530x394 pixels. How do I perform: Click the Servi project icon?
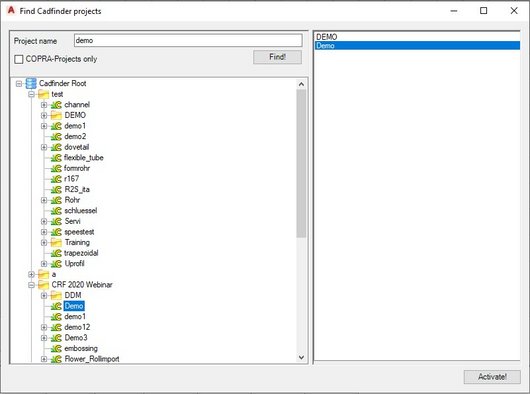(56, 221)
